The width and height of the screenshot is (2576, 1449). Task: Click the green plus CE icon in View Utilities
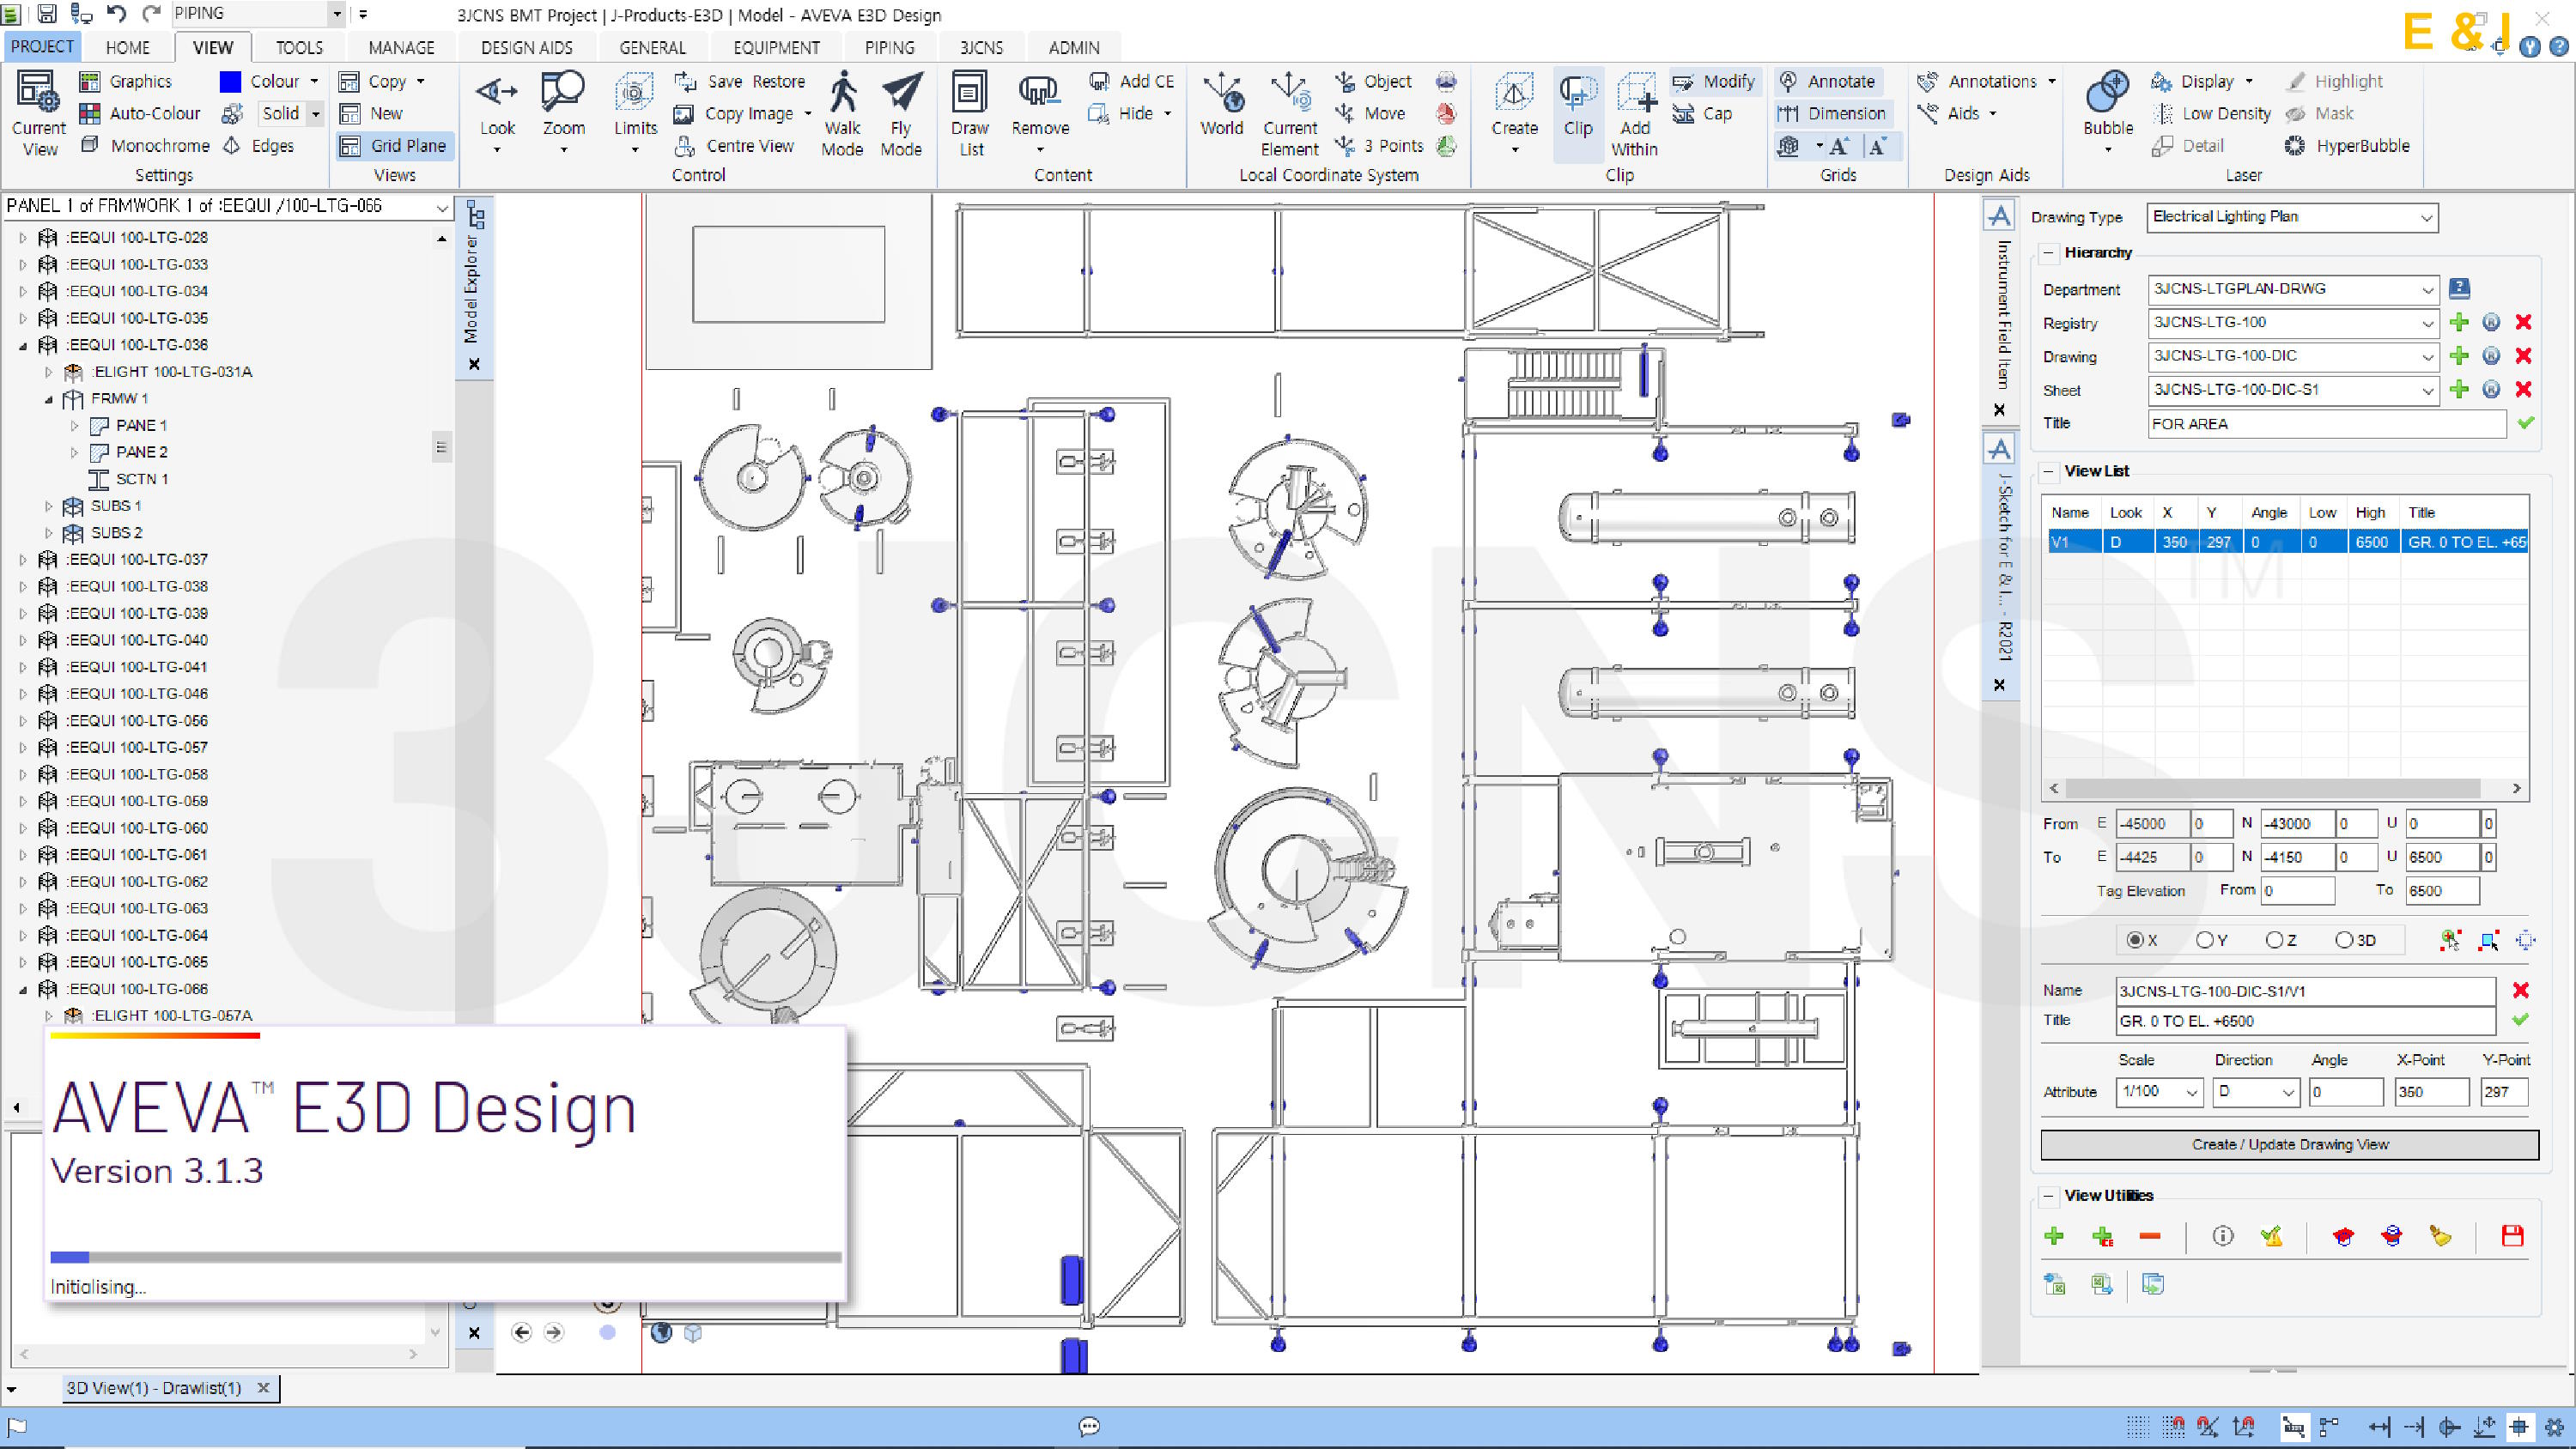[x=2102, y=1236]
